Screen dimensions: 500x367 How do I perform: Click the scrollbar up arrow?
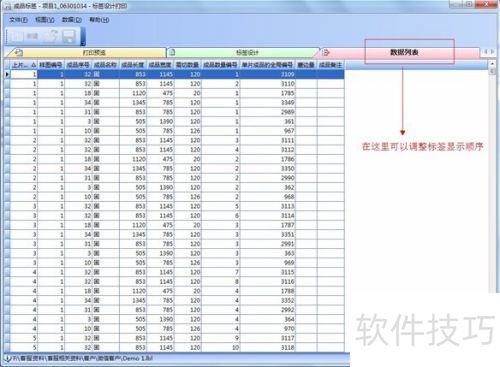(492, 63)
